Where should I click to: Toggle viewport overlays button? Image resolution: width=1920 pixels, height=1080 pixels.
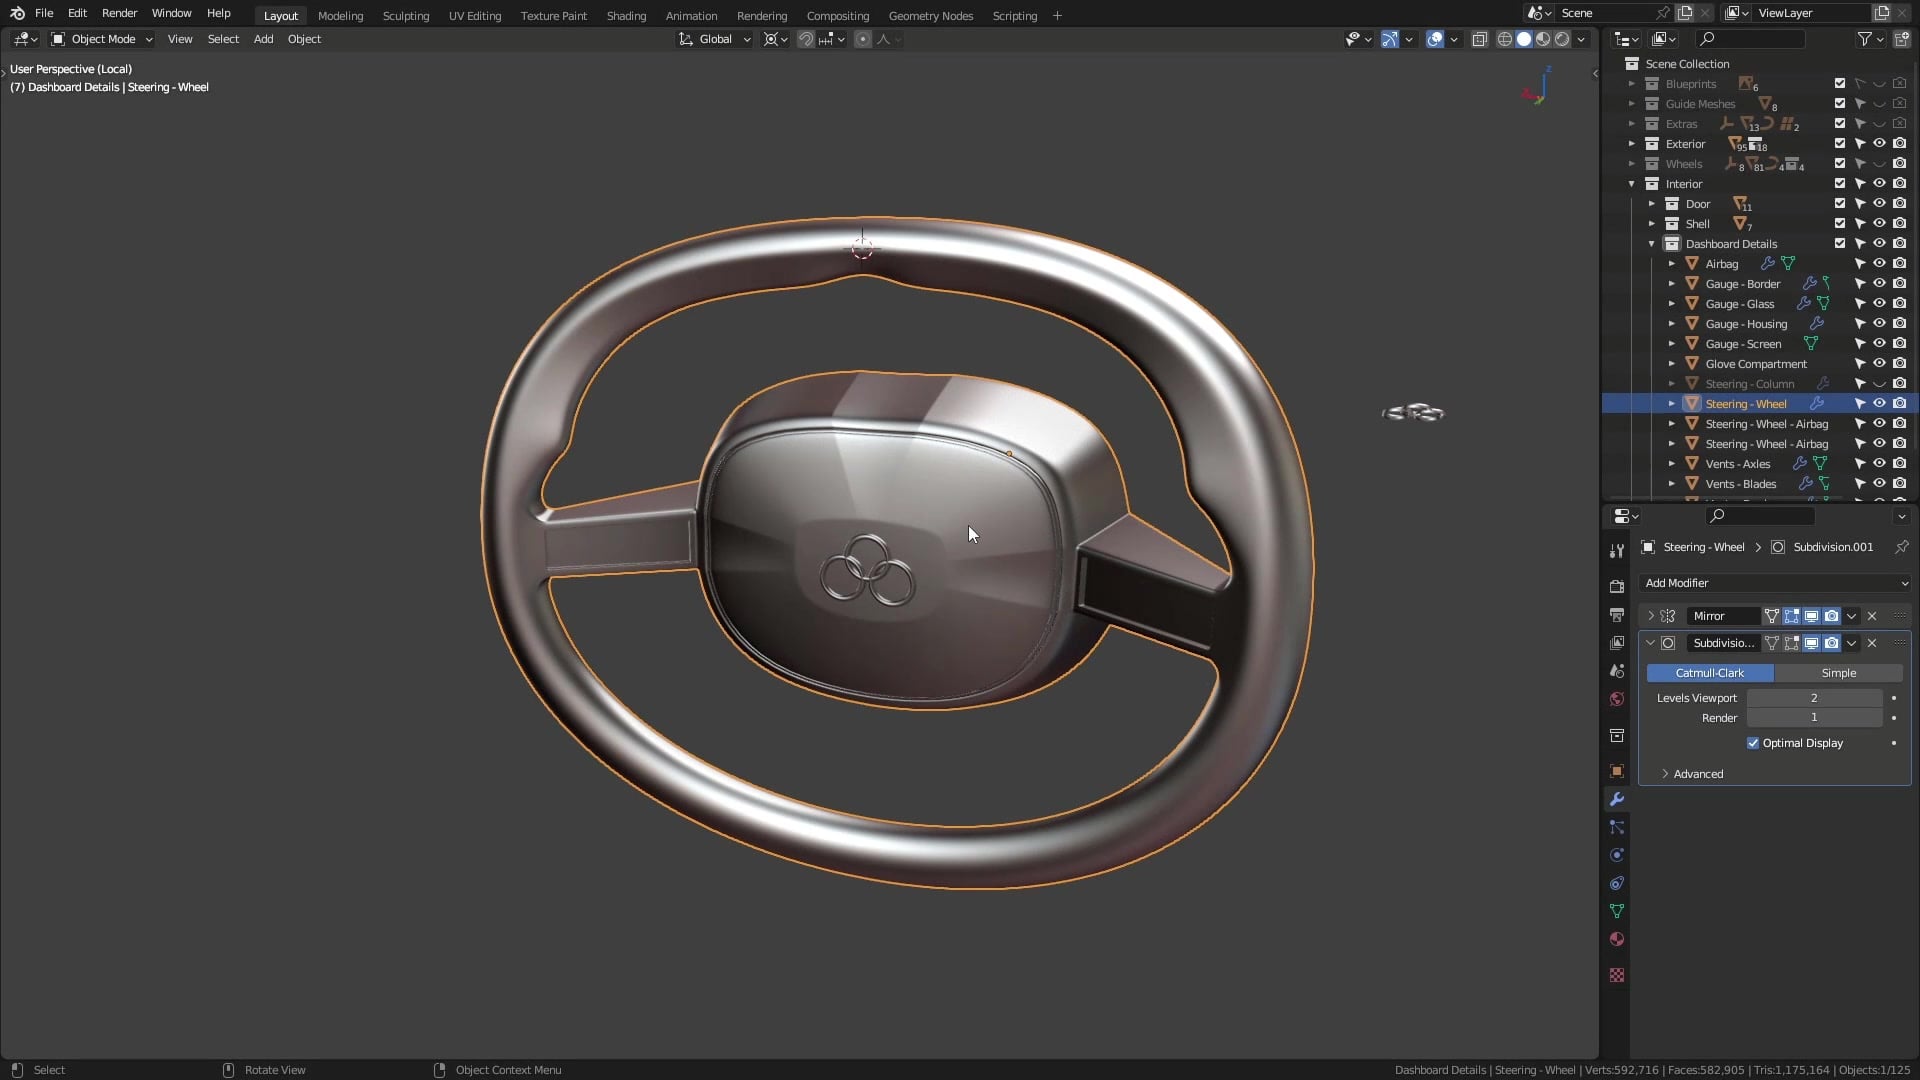1435,39
